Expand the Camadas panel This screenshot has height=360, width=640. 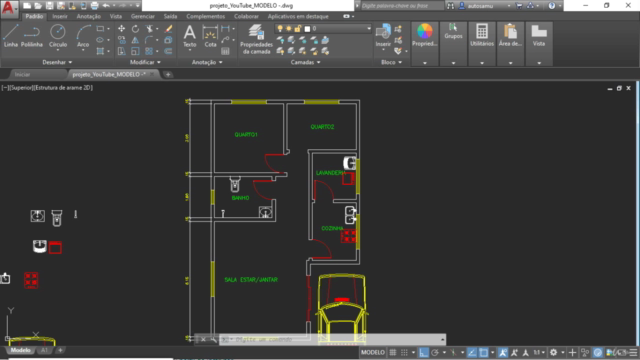[x=305, y=62]
